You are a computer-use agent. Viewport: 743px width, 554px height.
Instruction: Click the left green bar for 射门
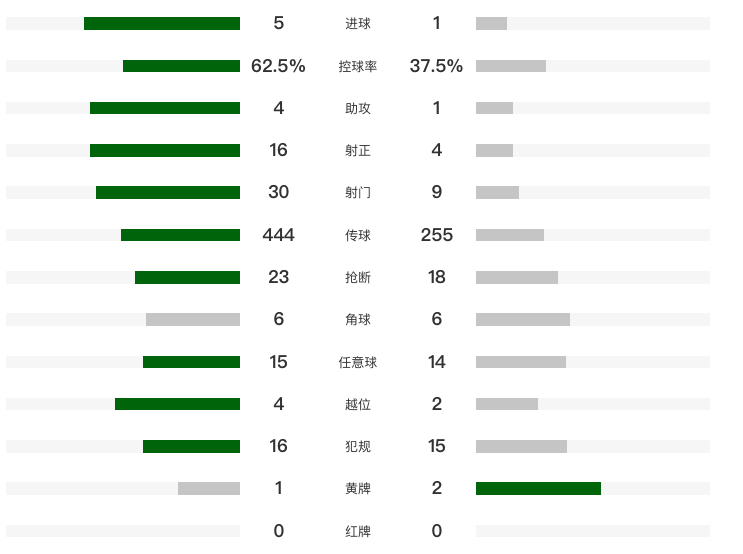(168, 192)
